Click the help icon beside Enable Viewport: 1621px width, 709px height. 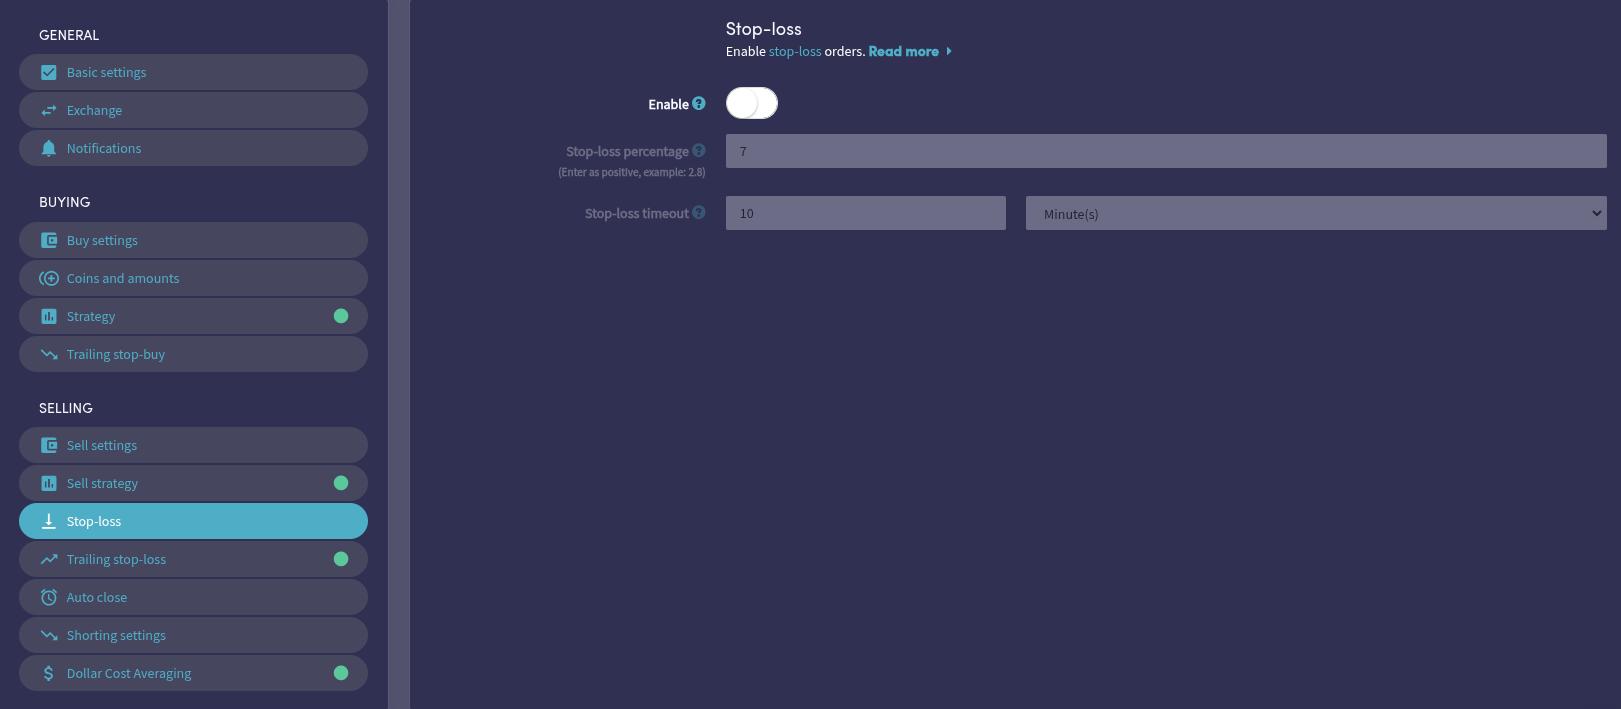pos(699,103)
